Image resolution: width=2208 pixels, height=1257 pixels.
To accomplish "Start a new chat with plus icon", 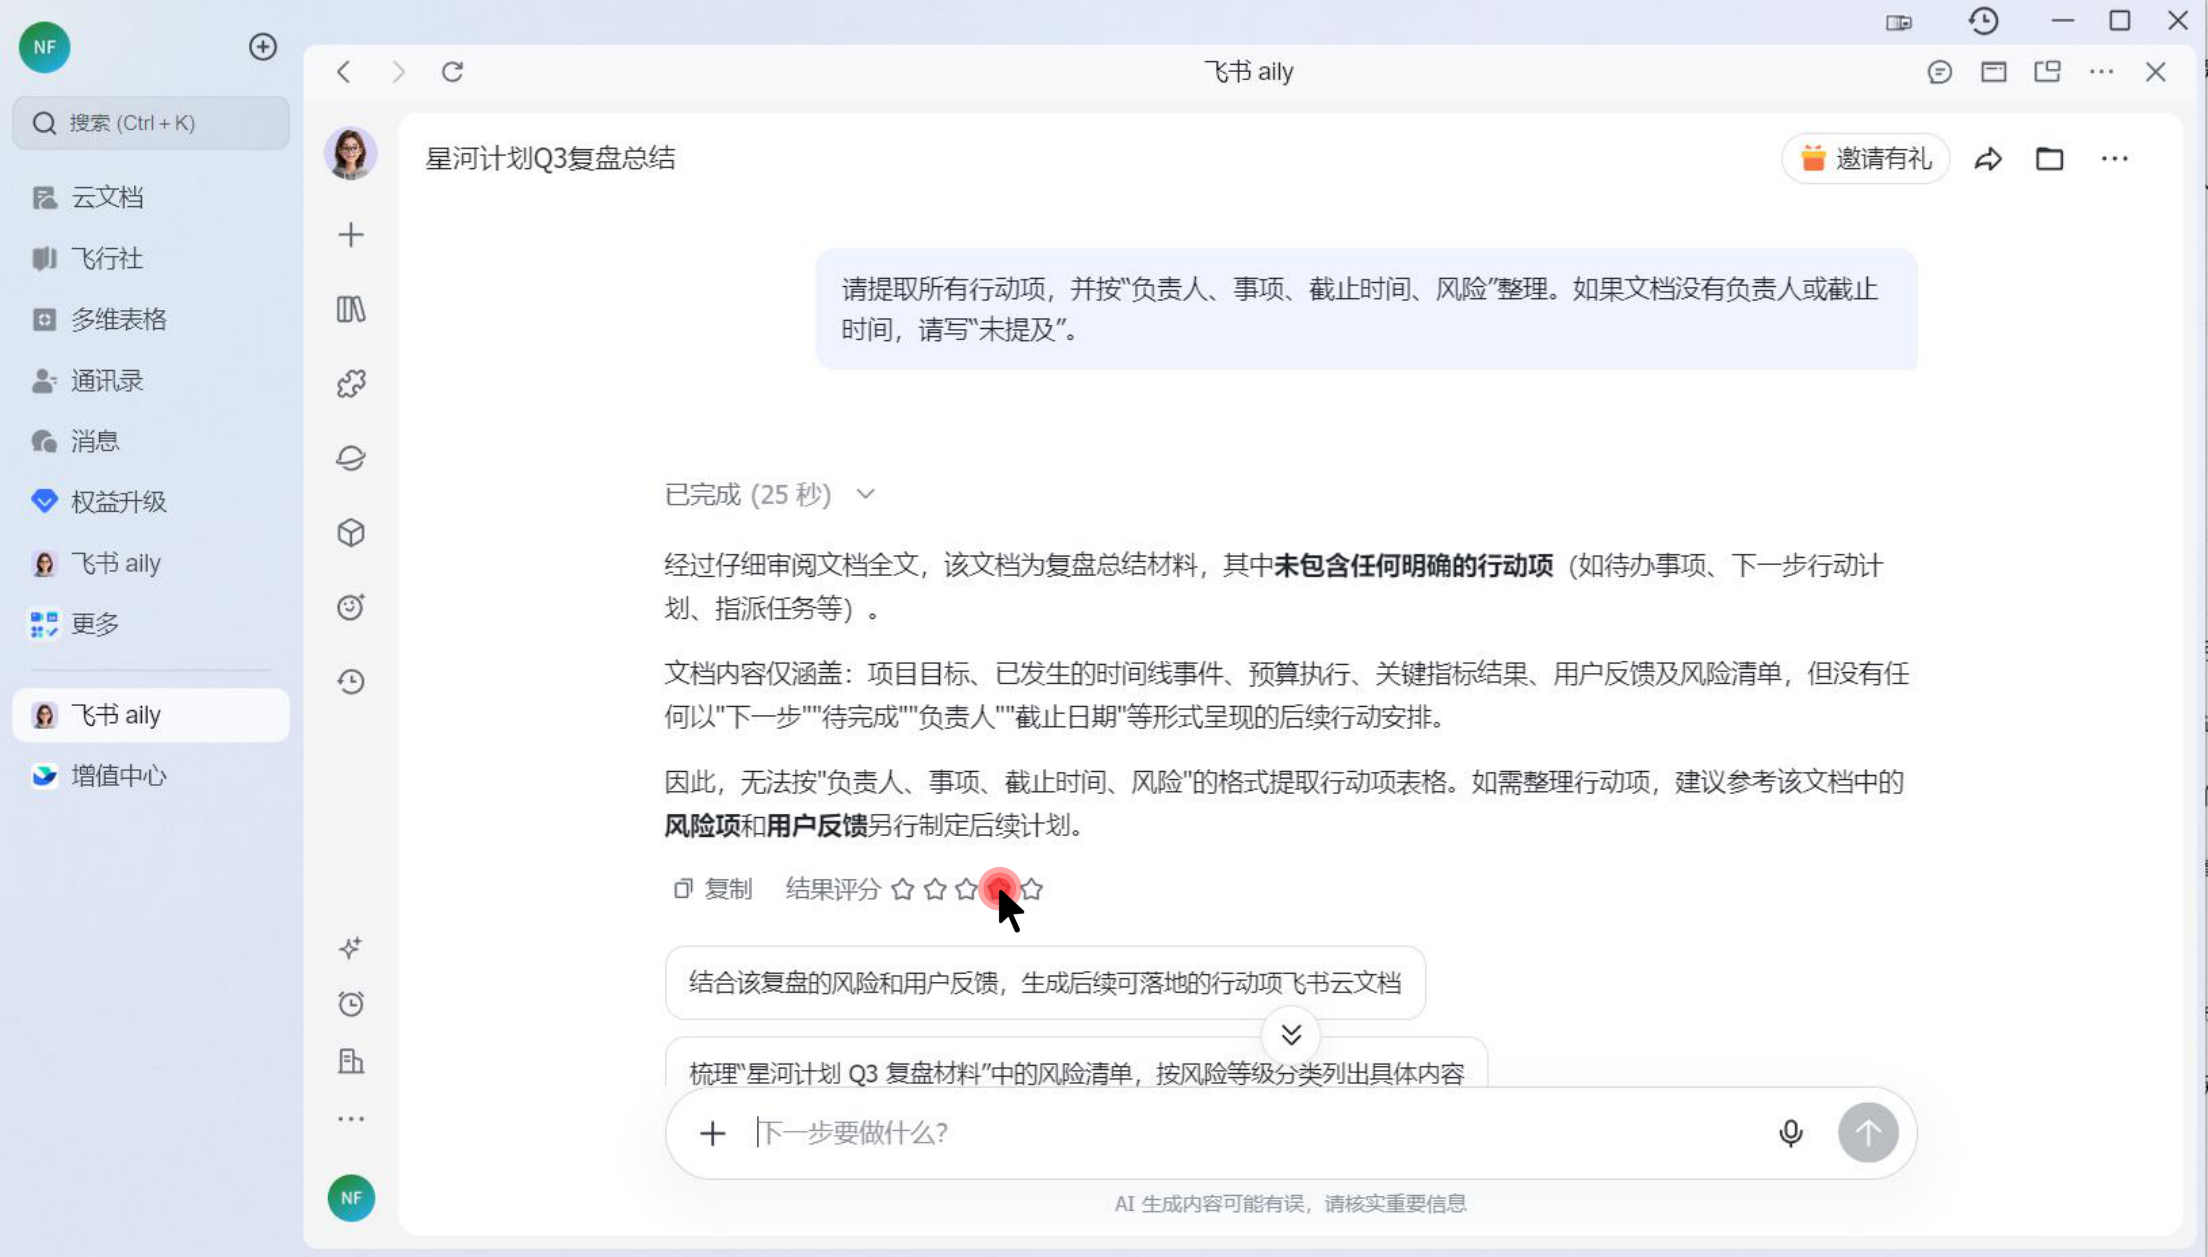I will point(351,235).
